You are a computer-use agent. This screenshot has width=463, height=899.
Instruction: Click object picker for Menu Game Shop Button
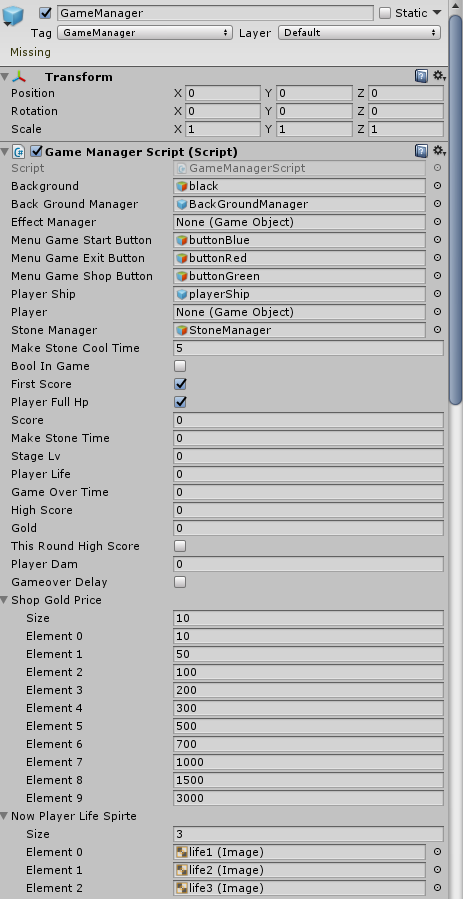click(437, 276)
